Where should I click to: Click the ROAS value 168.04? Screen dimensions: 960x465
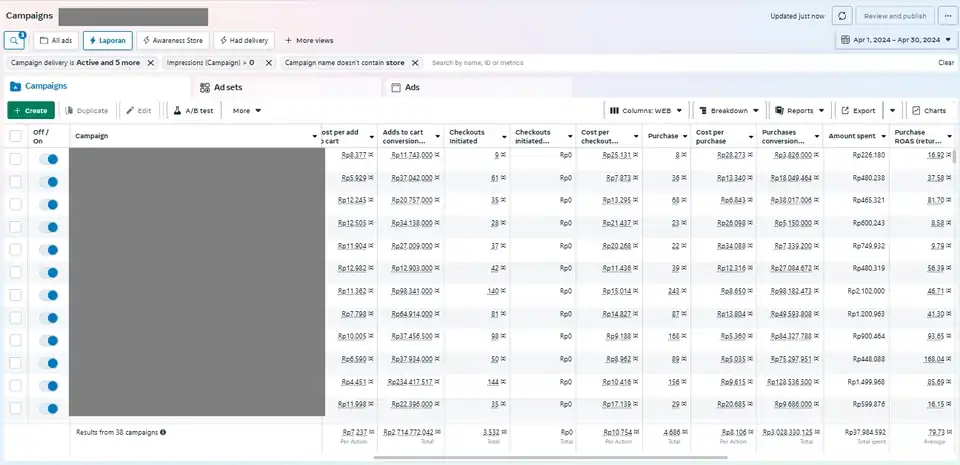pyautogui.click(x=935, y=359)
